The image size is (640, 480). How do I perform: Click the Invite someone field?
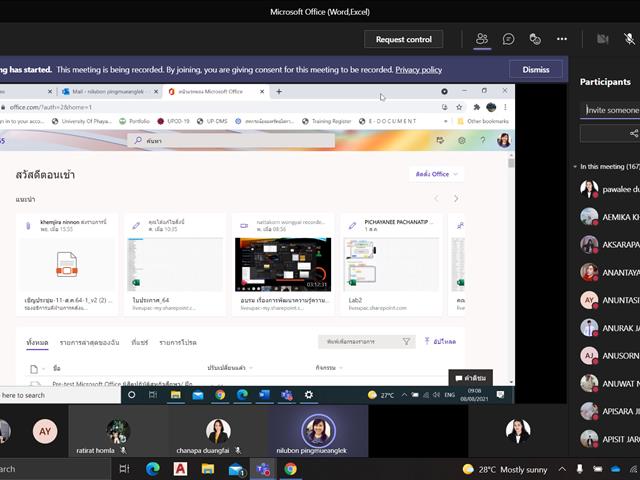(x=610, y=110)
